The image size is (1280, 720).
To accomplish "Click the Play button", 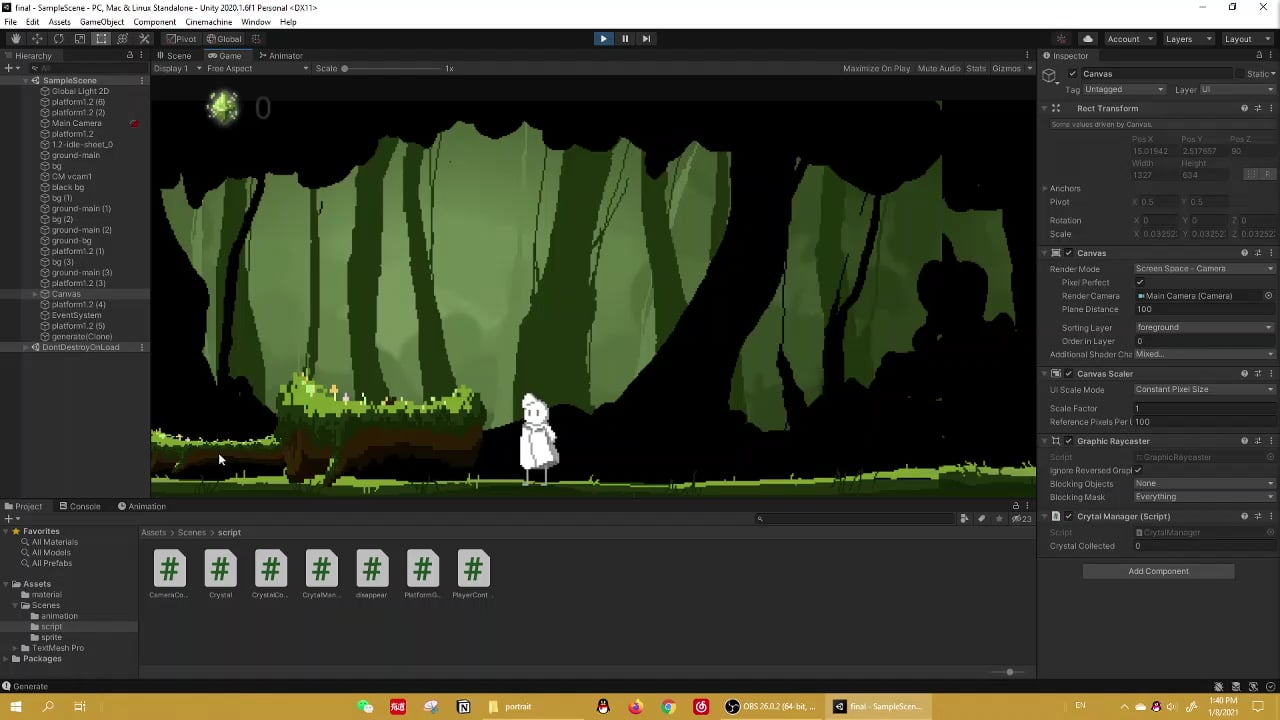I will pyautogui.click(x=603, y=39).
